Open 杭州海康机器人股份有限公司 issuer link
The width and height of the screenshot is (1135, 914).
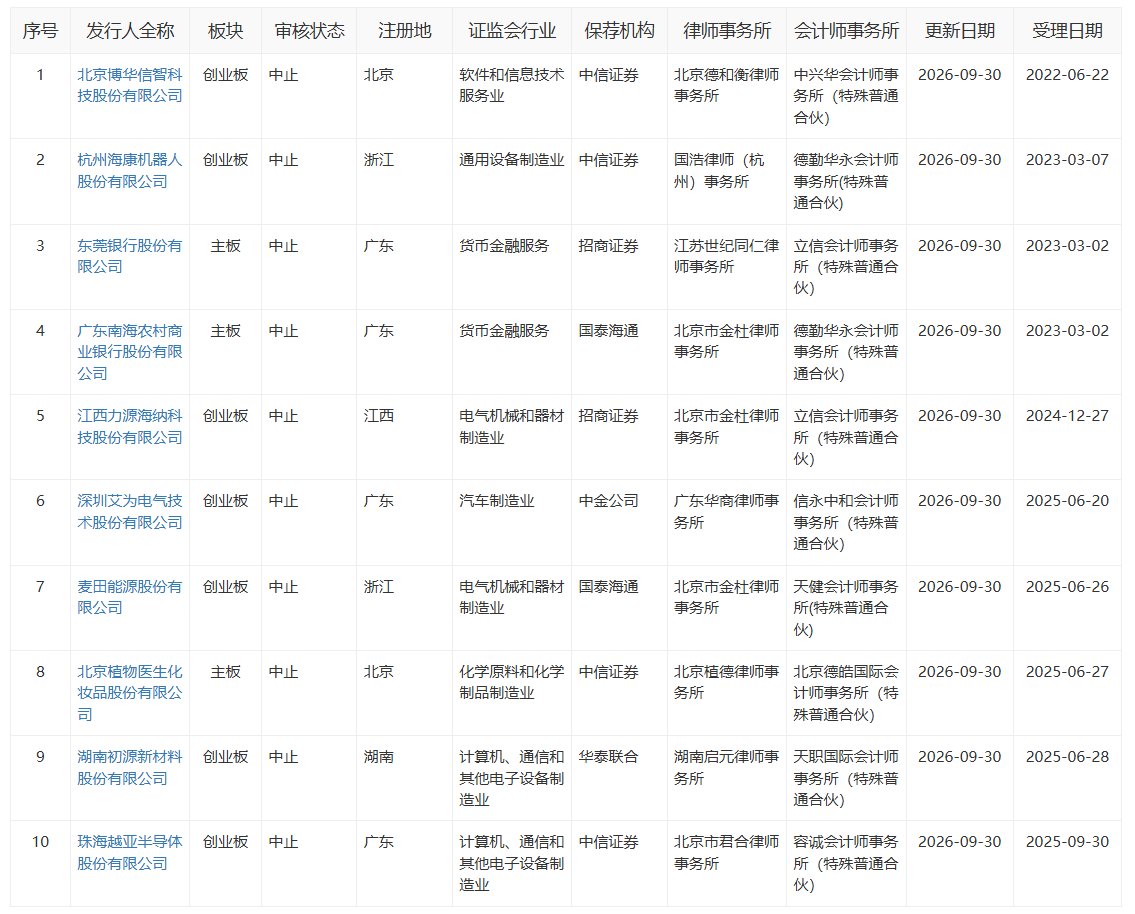(130, 170)
